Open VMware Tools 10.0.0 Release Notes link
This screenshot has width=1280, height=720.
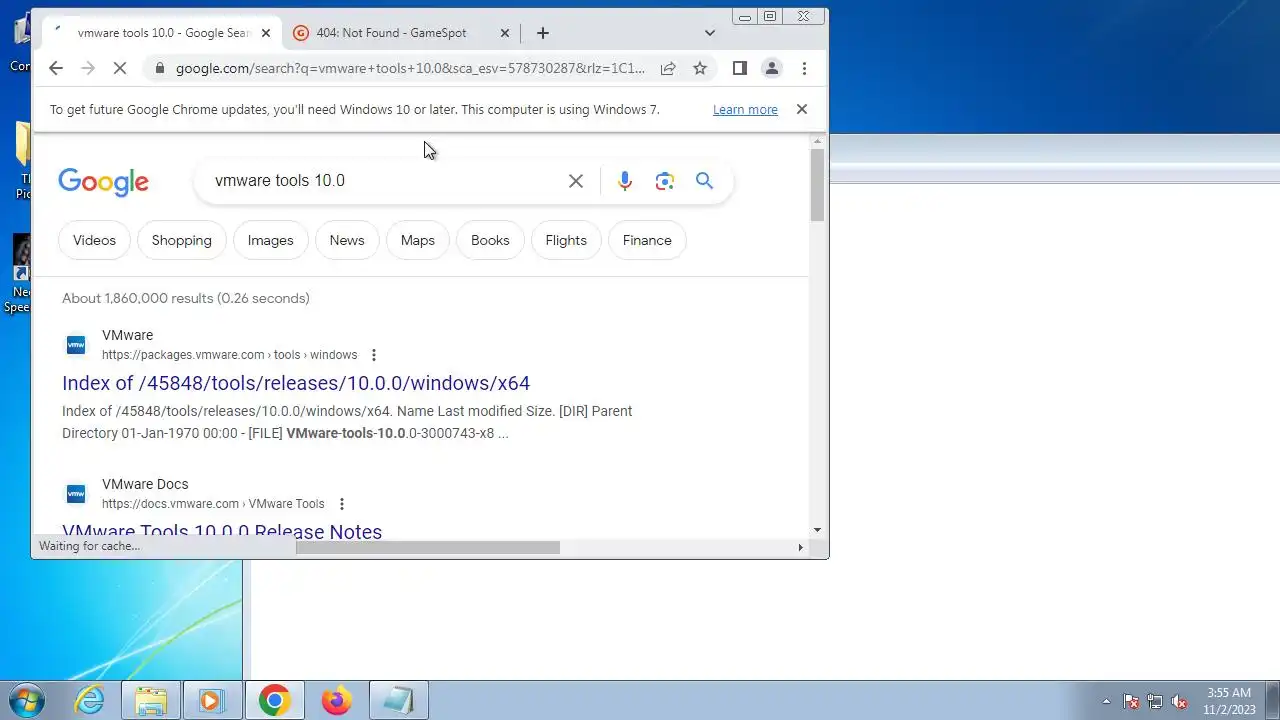click(222, 531)
